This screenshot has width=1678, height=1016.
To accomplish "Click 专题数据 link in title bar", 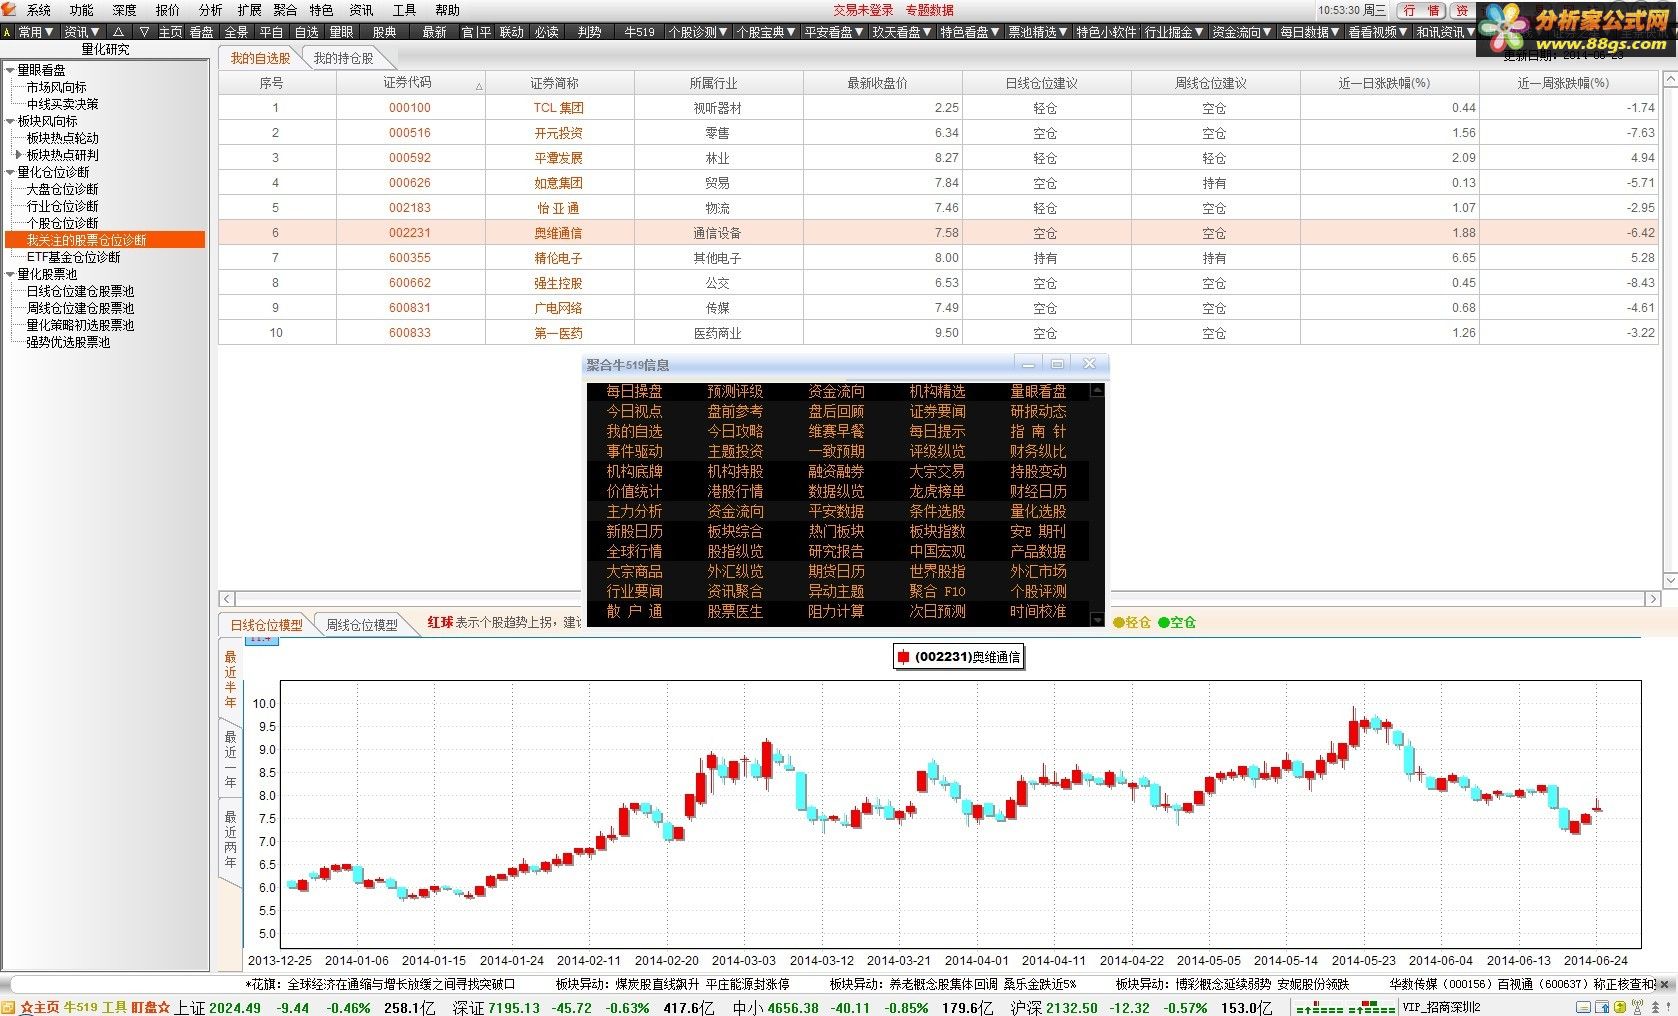I will (929, 10).
